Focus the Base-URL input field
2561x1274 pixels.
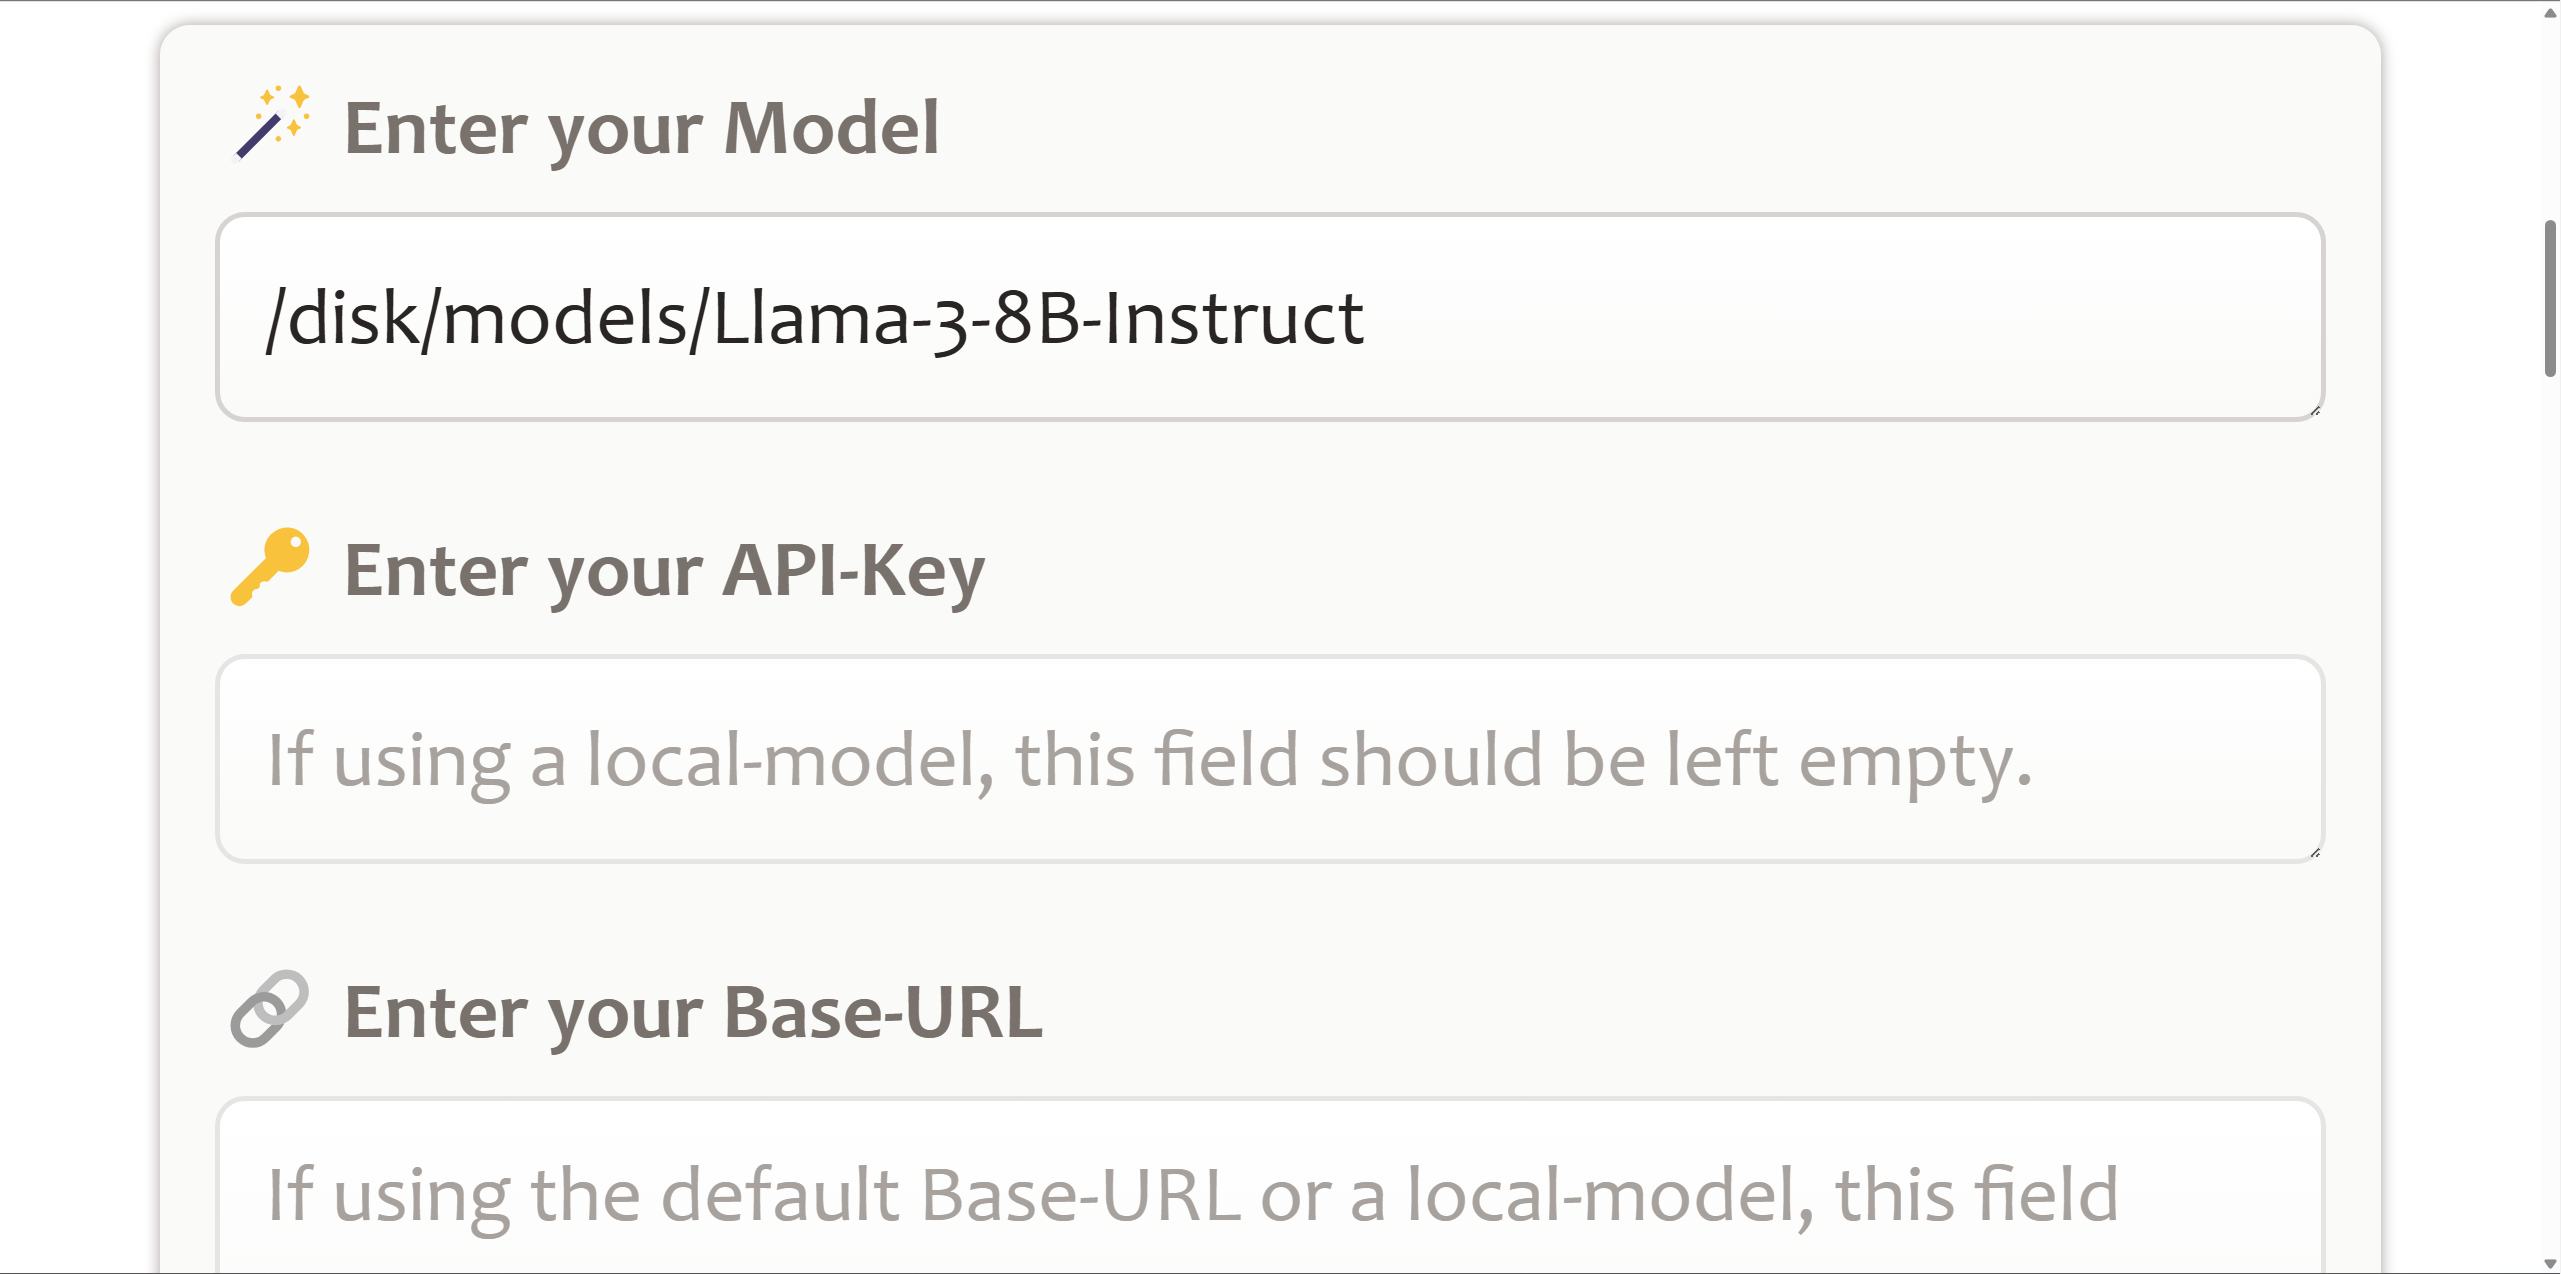pyautogui.click(x=1270, y=1186)
